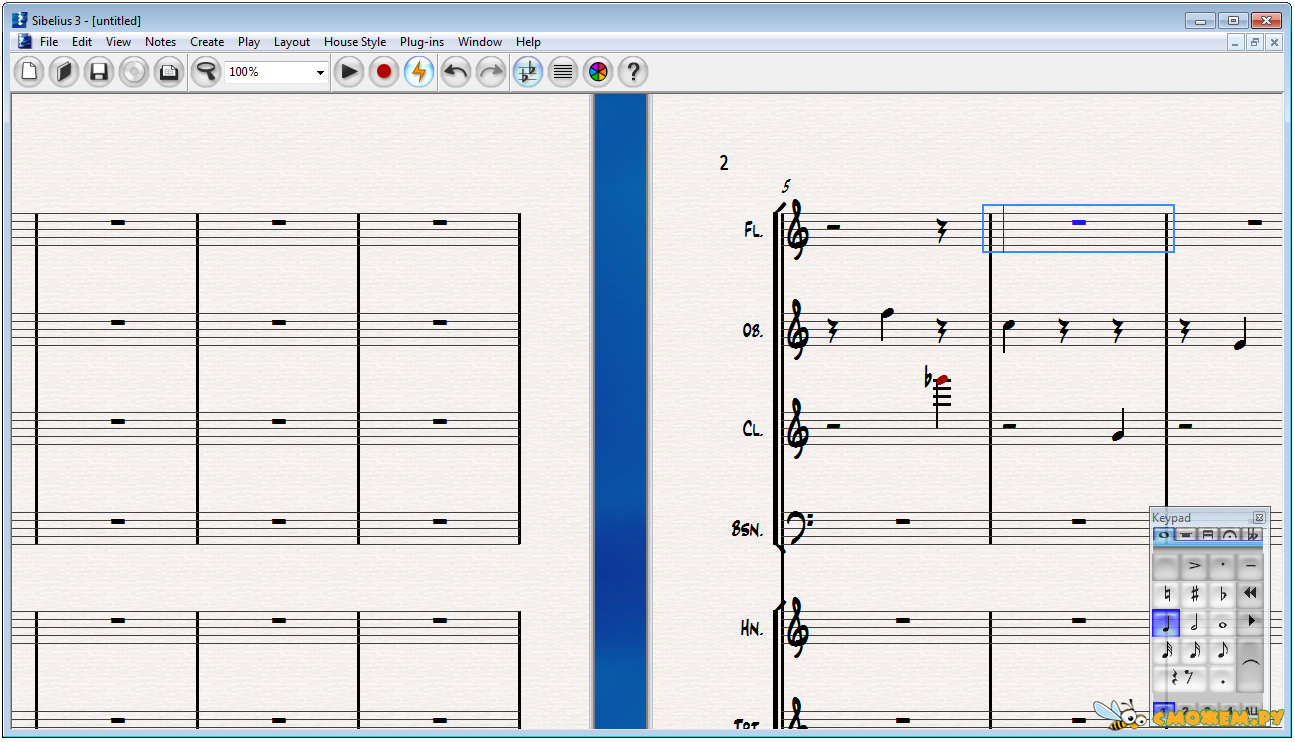Screen dimensions: 1295x742
Task: Close the Keypad panel
Action: click(x=1259, y=517)
